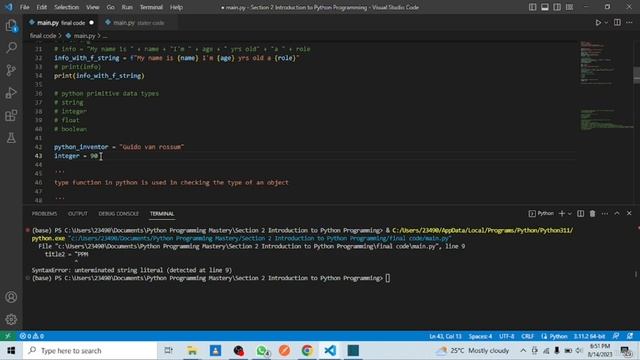Open the Selection menu

pyautogui.click(x=67, y=7)
